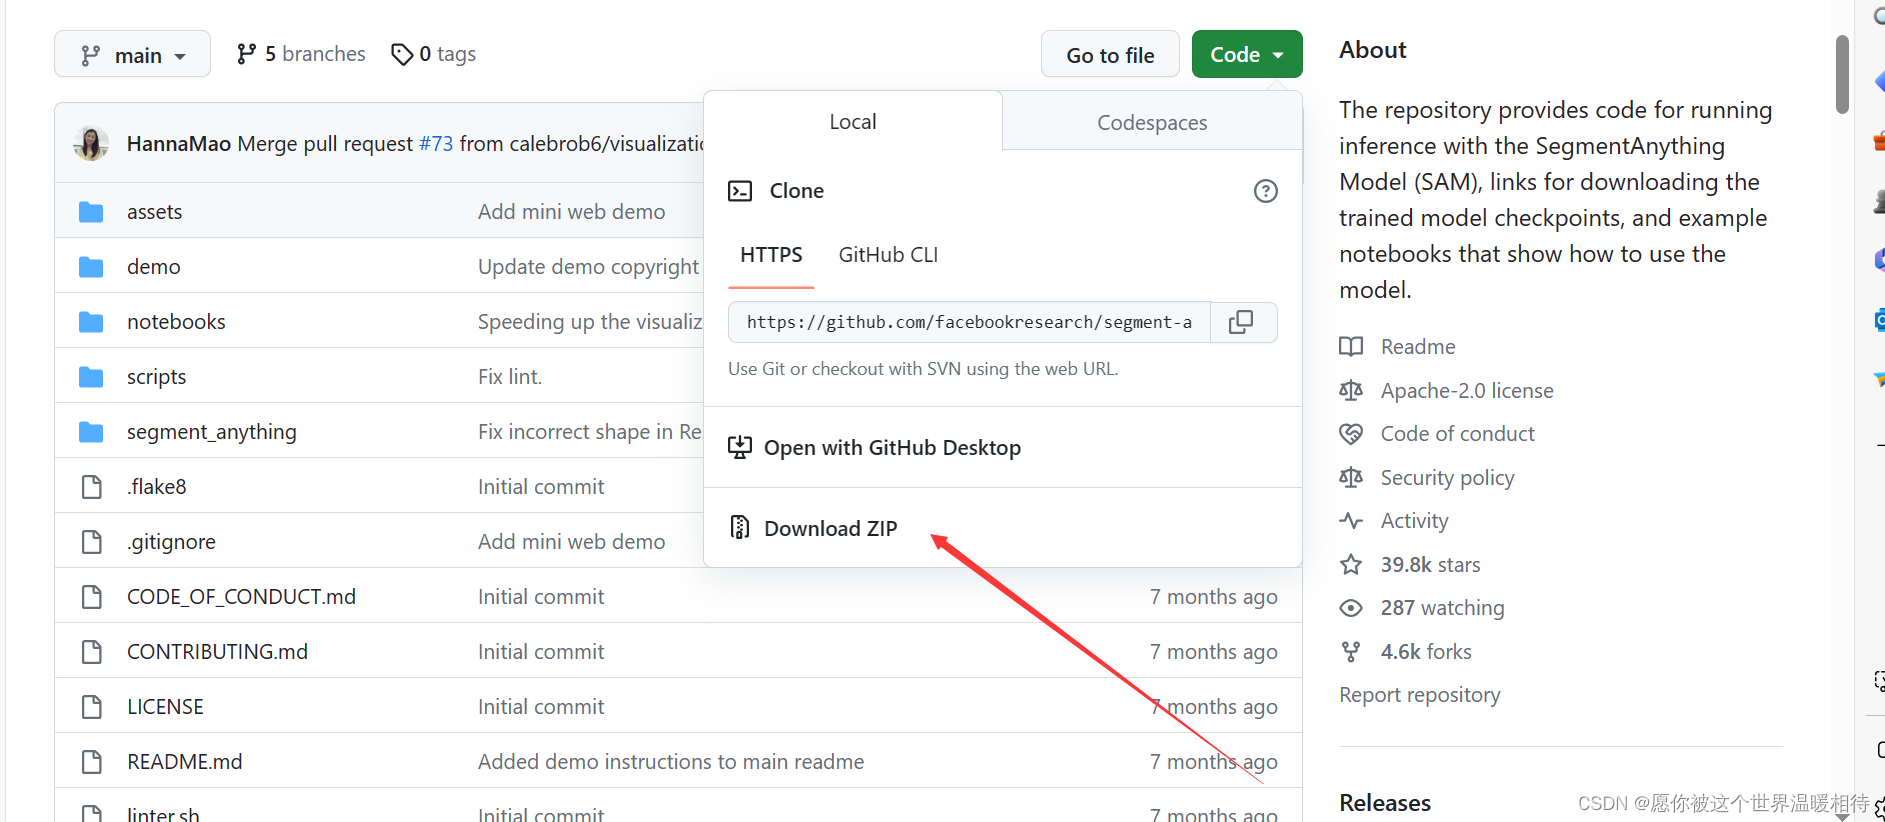
Task: Open the LICENSE file
Action: [165, 706]
